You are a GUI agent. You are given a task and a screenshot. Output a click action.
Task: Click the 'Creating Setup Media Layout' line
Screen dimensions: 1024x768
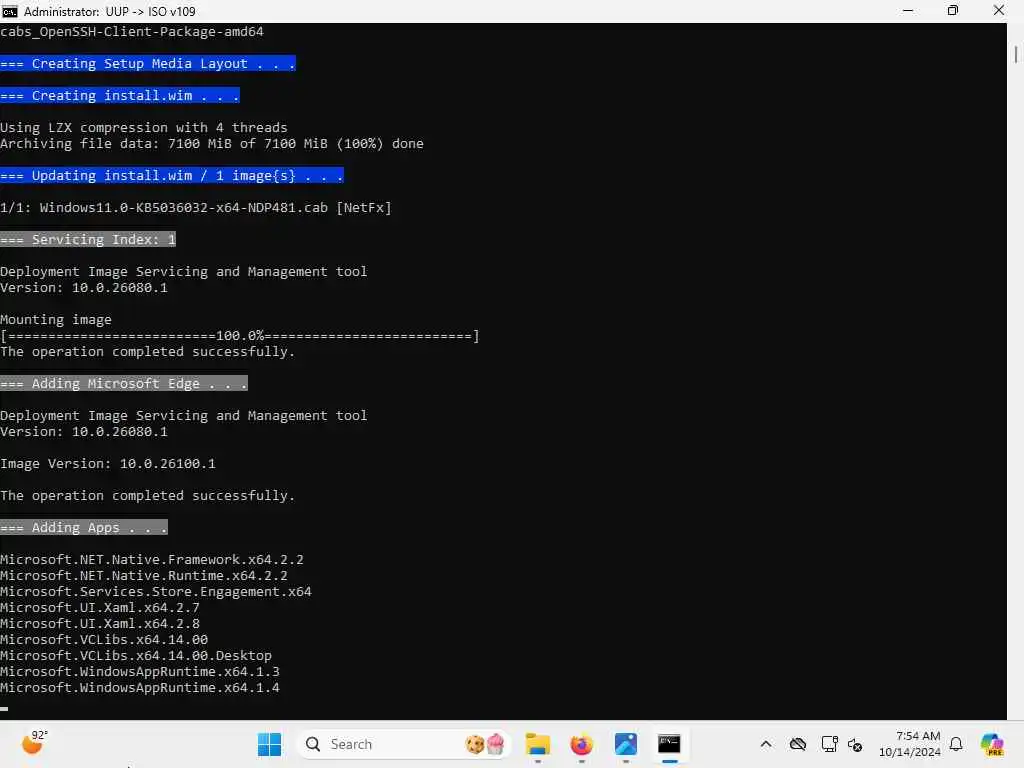148,63
